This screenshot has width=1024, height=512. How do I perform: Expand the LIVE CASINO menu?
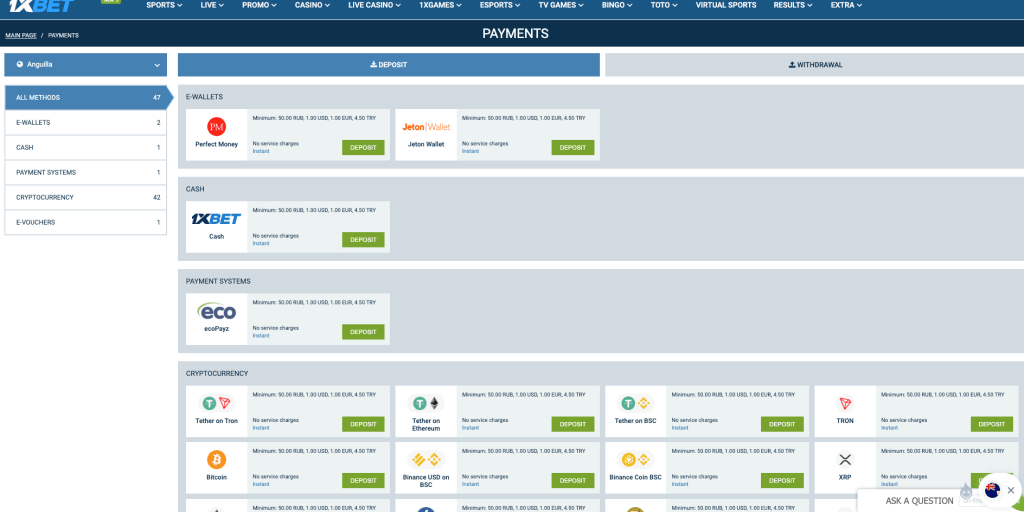[375, 5]
